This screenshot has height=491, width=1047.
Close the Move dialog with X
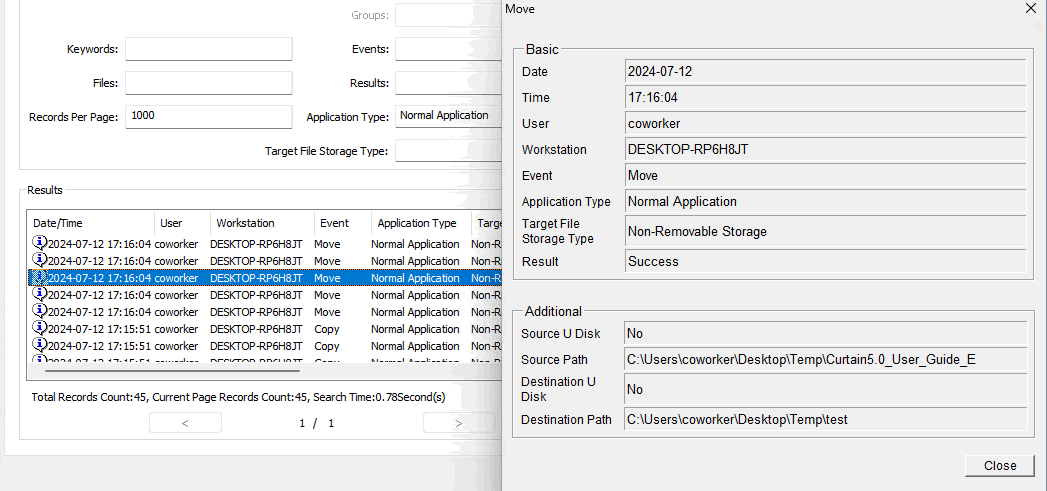(1031, 9)
